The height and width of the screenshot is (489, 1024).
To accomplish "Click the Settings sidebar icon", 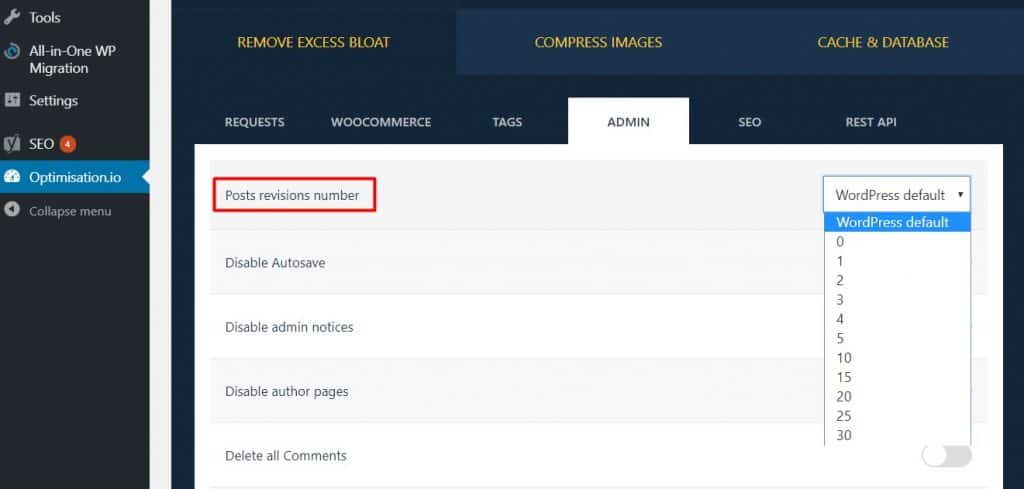I will click(x=12, y=100).
